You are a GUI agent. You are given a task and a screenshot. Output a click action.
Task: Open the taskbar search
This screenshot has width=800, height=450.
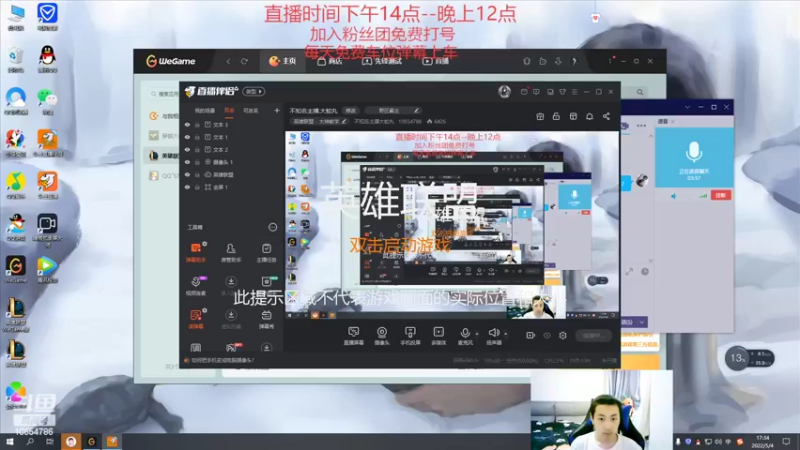point(30,441)
